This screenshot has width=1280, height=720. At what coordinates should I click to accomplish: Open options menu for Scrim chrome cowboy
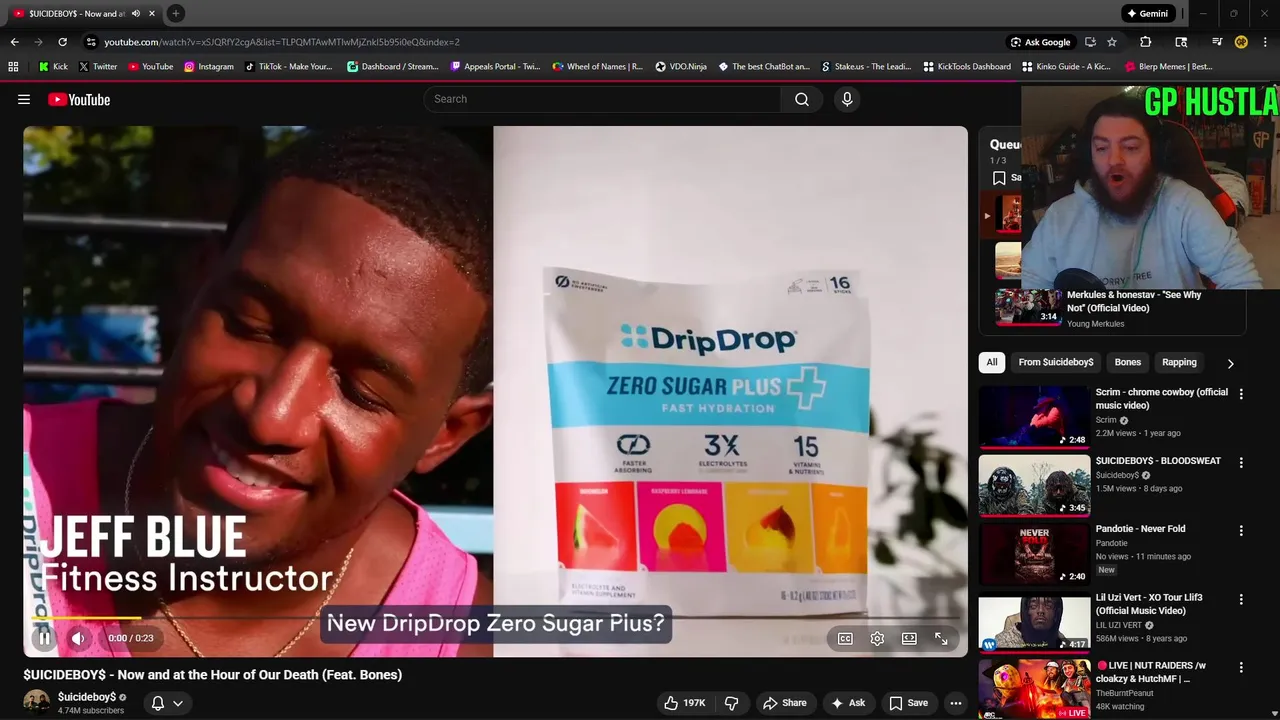[x=1241, y=394]
